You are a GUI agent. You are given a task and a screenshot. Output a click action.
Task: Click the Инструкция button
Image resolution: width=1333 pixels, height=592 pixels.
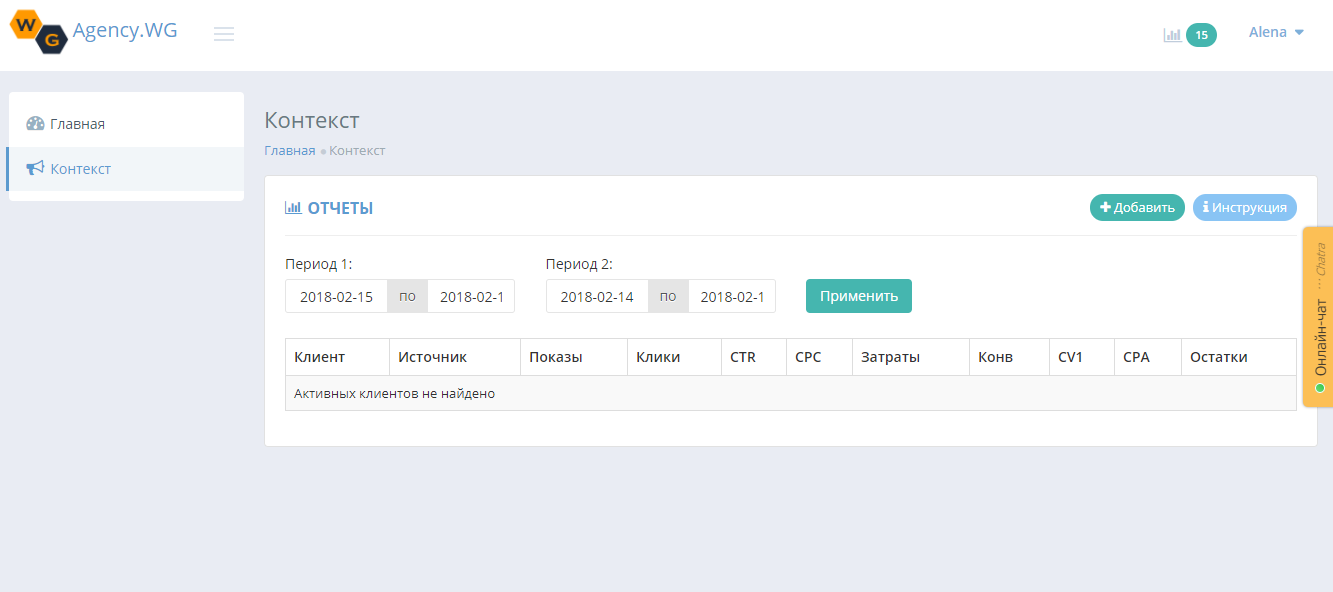(x=1244, y=207)
